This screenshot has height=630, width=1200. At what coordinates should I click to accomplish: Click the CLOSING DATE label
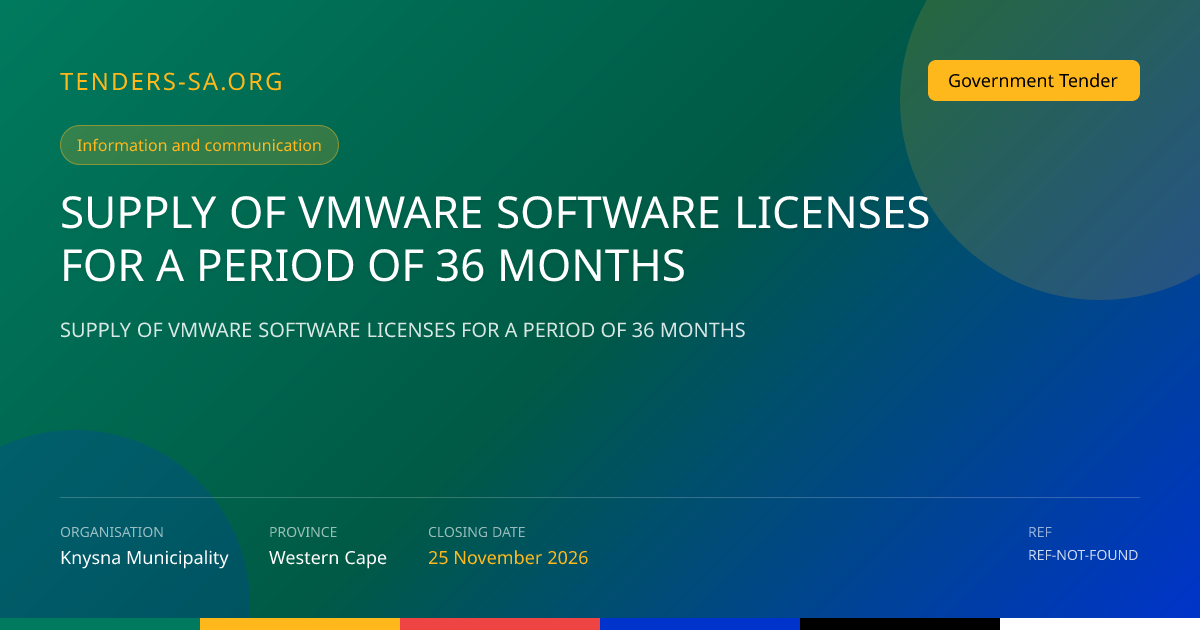click(x=477, y=532)
